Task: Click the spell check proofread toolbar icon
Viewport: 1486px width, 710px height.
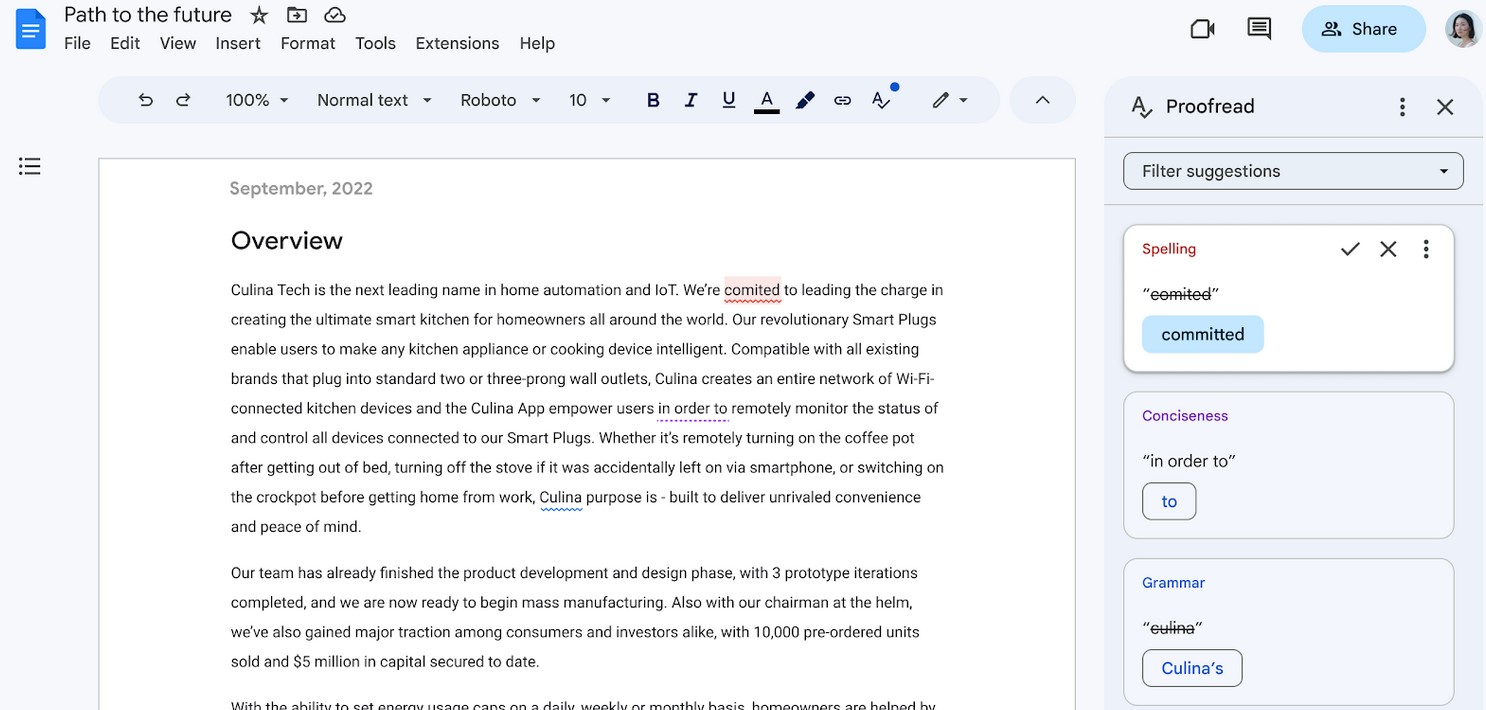Action: tap(883, 98)
